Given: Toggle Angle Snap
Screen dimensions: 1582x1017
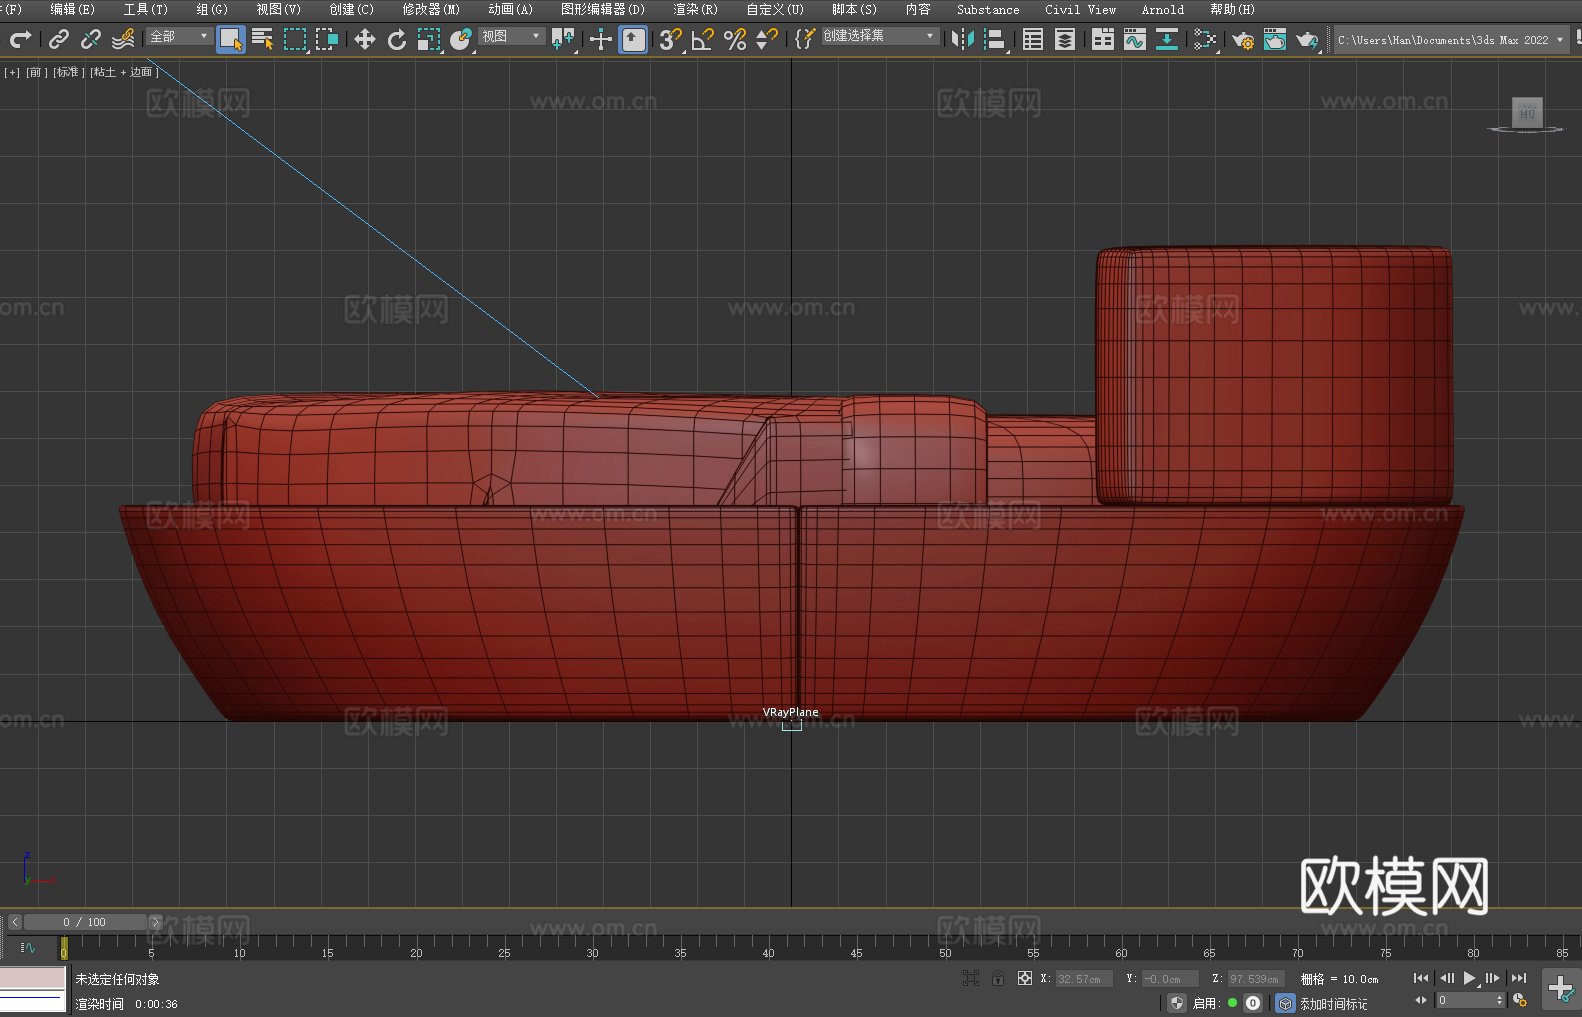Looking at the screenshot, I should click(702, 39).
